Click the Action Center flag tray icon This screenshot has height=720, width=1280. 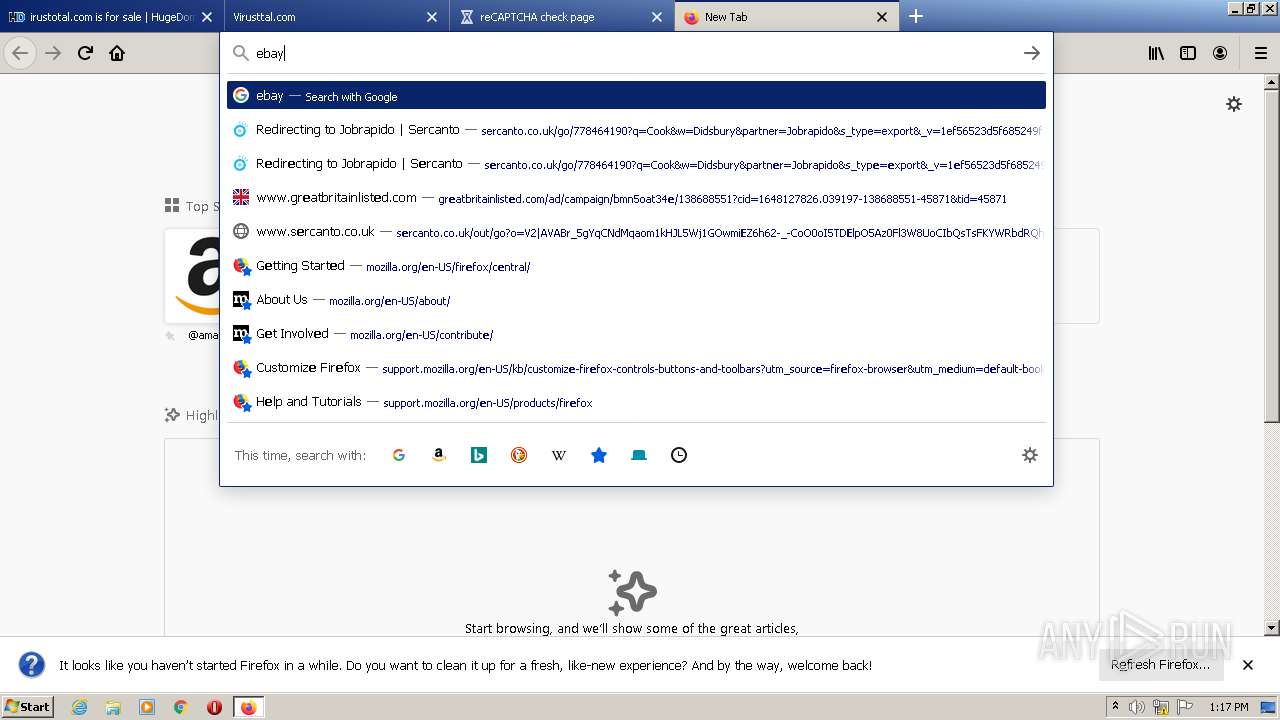(1186, 707)
